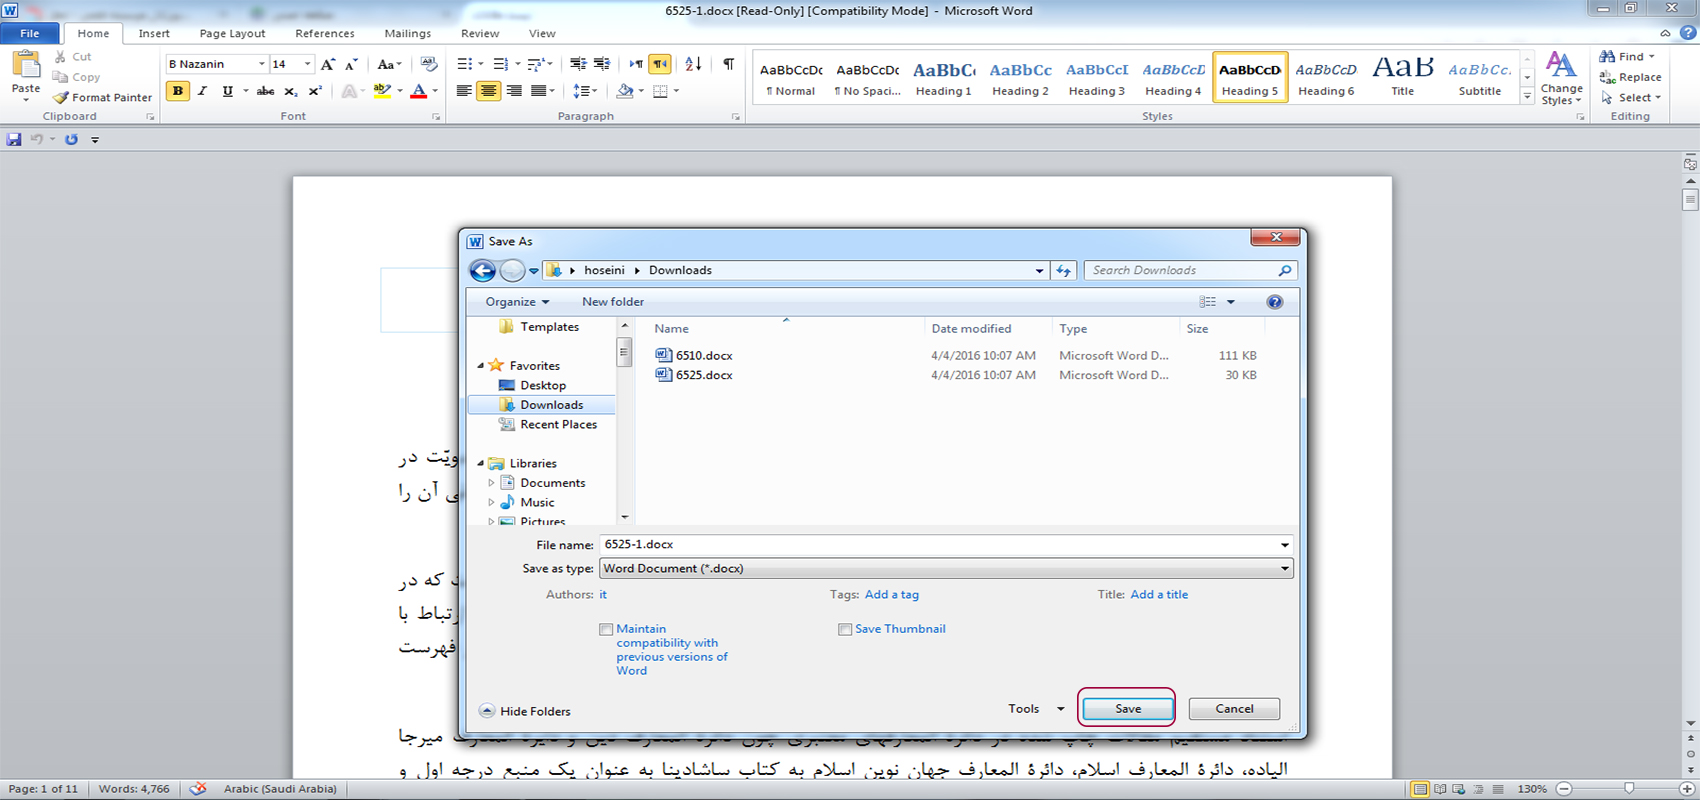Viewport: 1700px width, 800px height.
Task: Click Cancel in Save As dialog
Action: coord(1234,709)
